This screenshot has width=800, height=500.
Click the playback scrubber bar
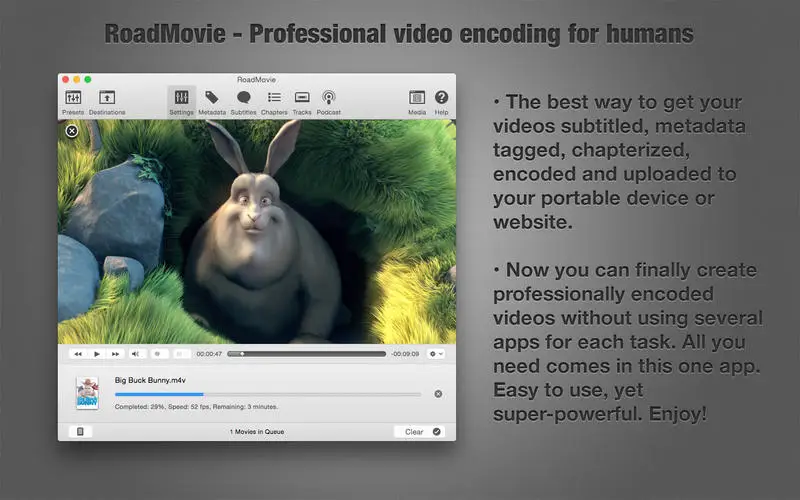click(307, 354)
